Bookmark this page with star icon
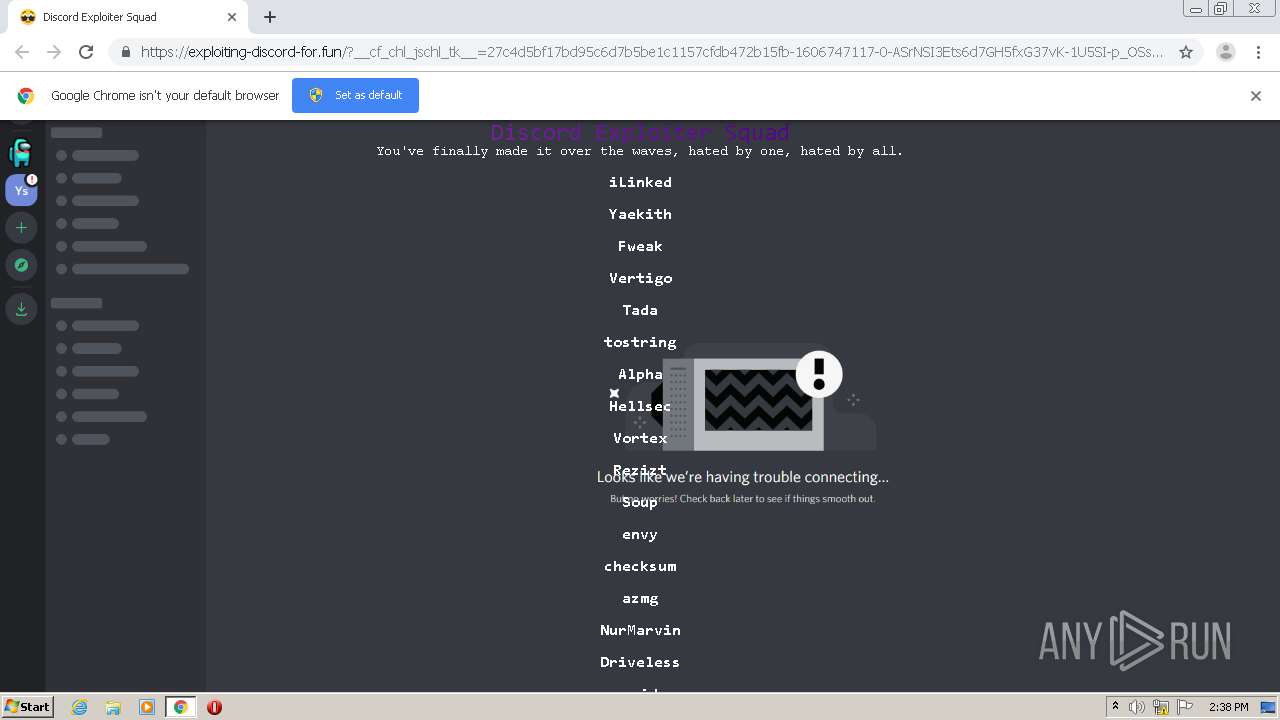 (x=1186, y=52)
